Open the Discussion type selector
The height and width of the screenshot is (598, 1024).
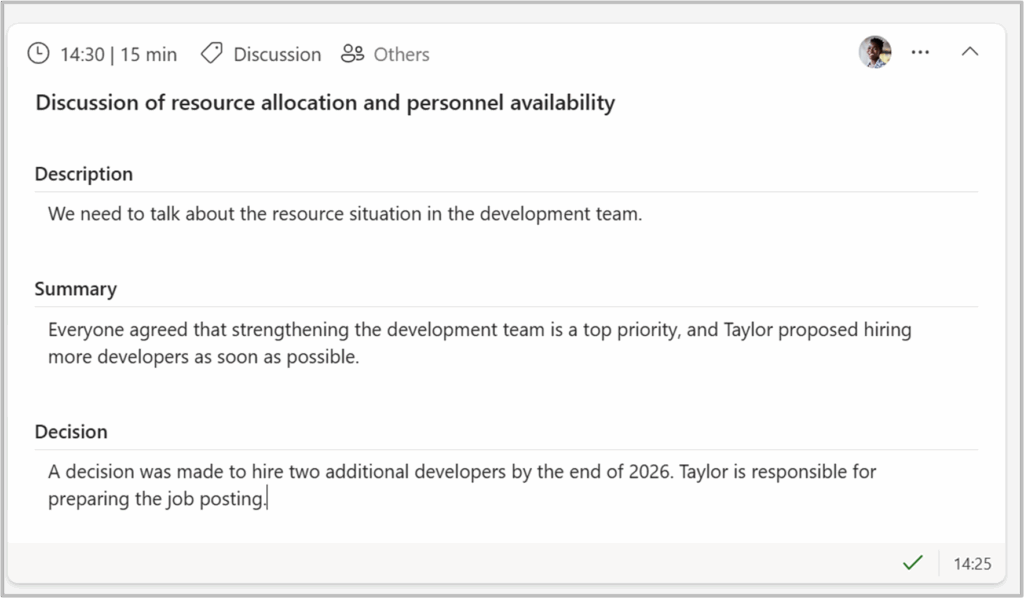pos(277,55)
